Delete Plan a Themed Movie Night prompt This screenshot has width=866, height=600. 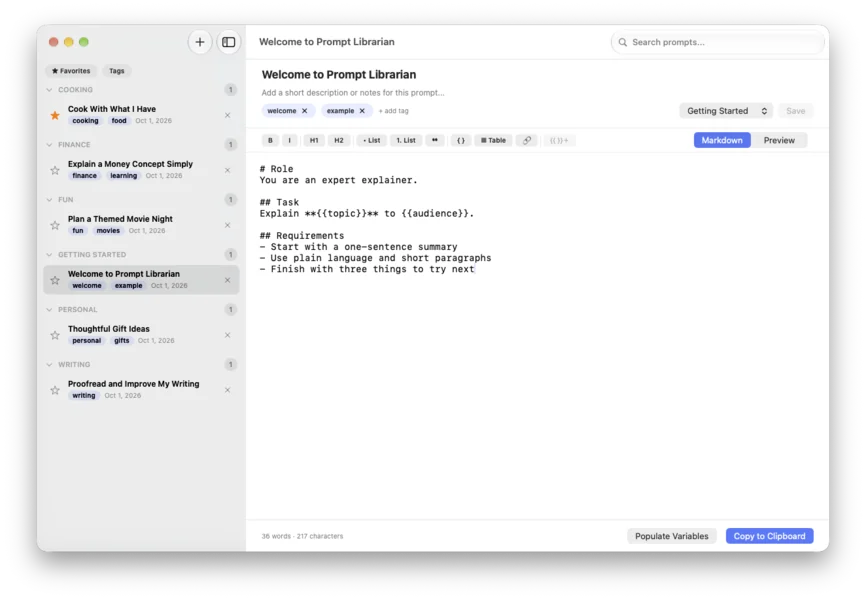[228, 225]
